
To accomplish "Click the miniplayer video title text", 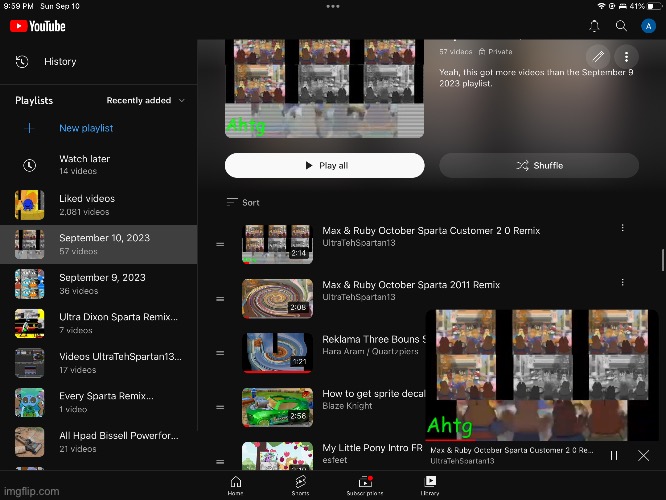I will (x=511, y=450).
